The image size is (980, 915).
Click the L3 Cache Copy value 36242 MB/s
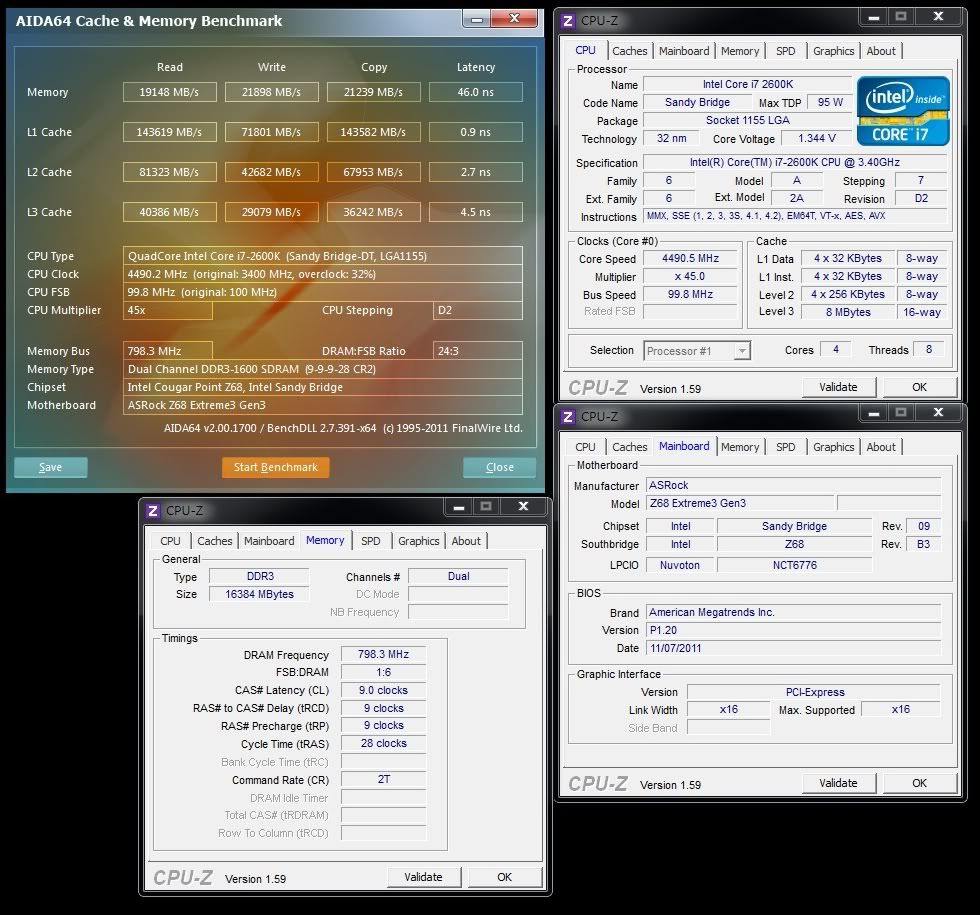pos(373,212)
